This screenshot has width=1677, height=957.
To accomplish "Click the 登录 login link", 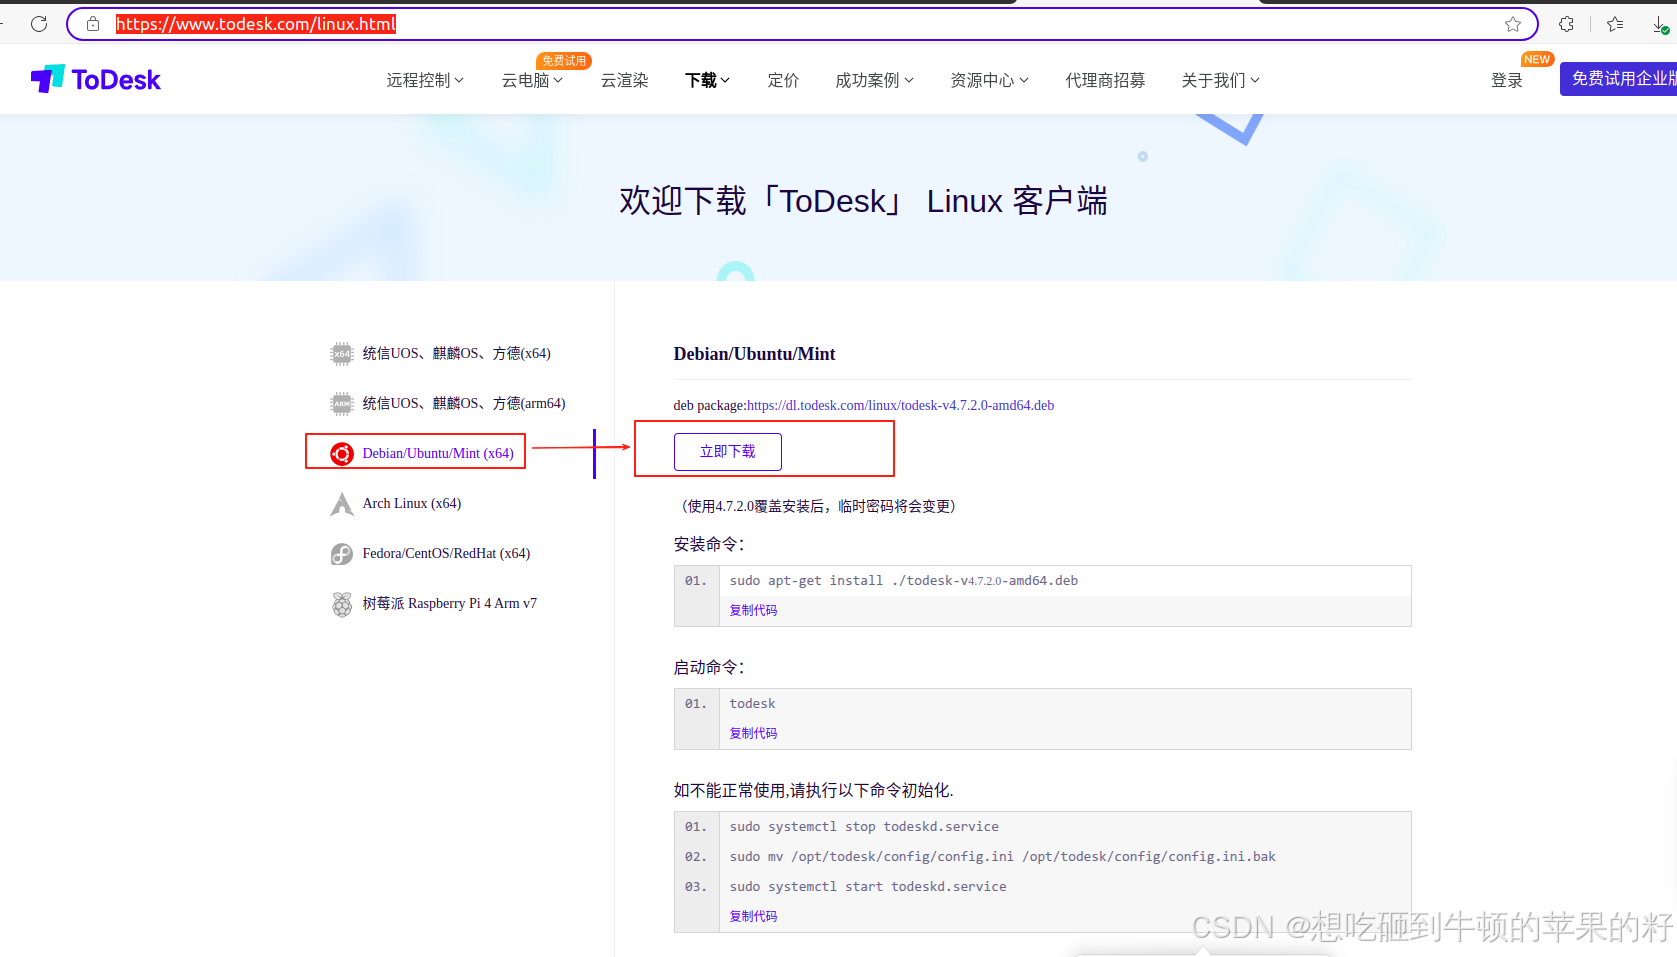I will (x=1506, y=81).
